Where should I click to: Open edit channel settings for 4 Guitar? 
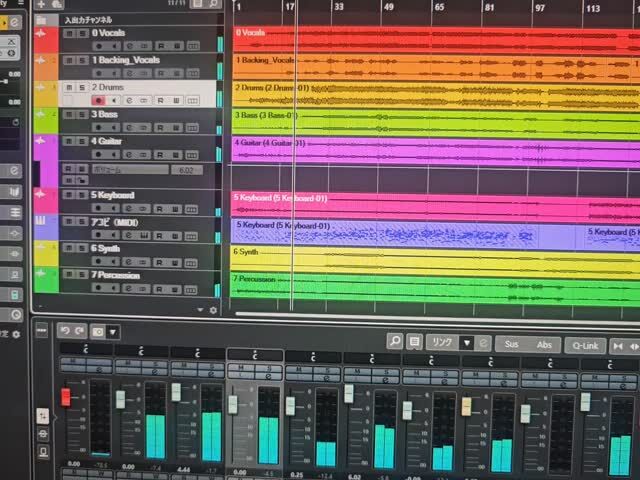point(129,155)
